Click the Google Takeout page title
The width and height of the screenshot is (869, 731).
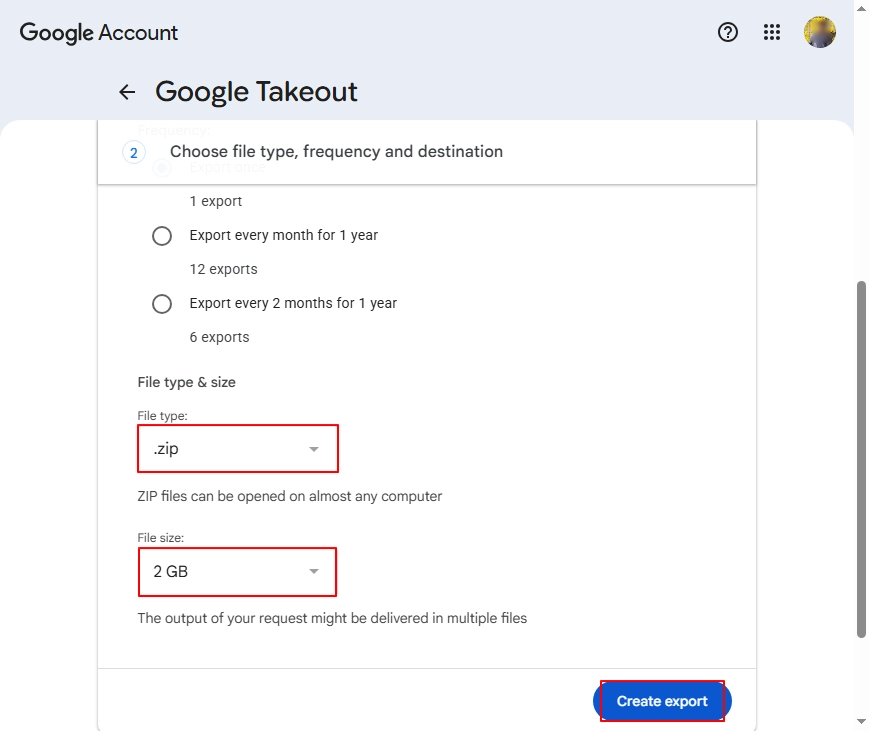coord(256,91)
